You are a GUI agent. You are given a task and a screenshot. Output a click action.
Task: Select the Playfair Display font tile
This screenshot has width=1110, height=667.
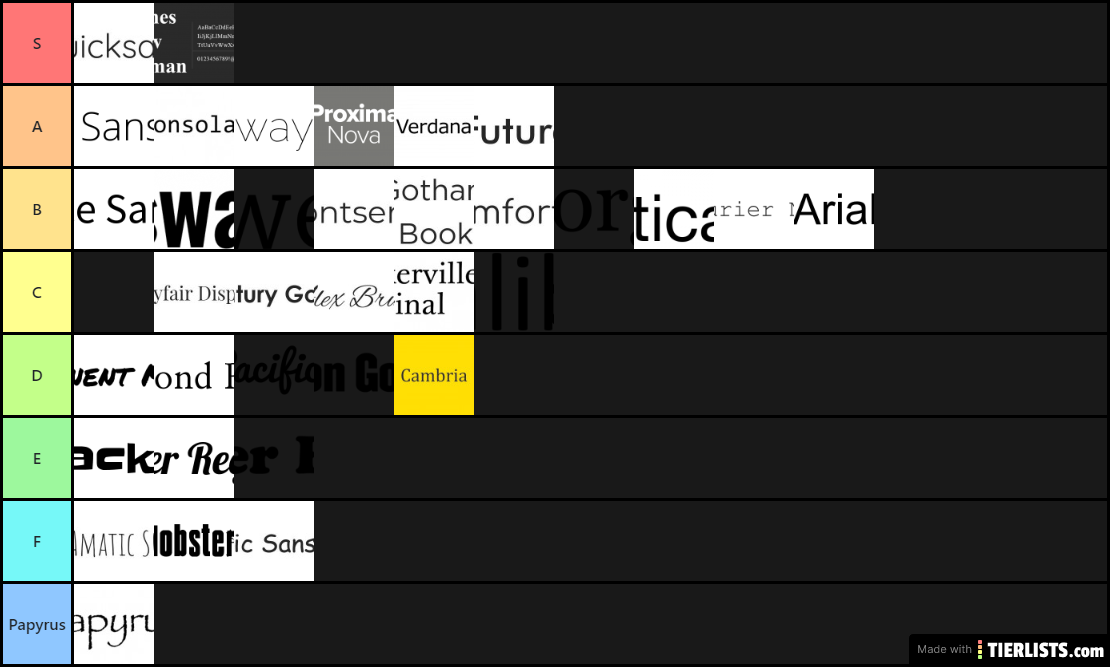click(194, 292)
